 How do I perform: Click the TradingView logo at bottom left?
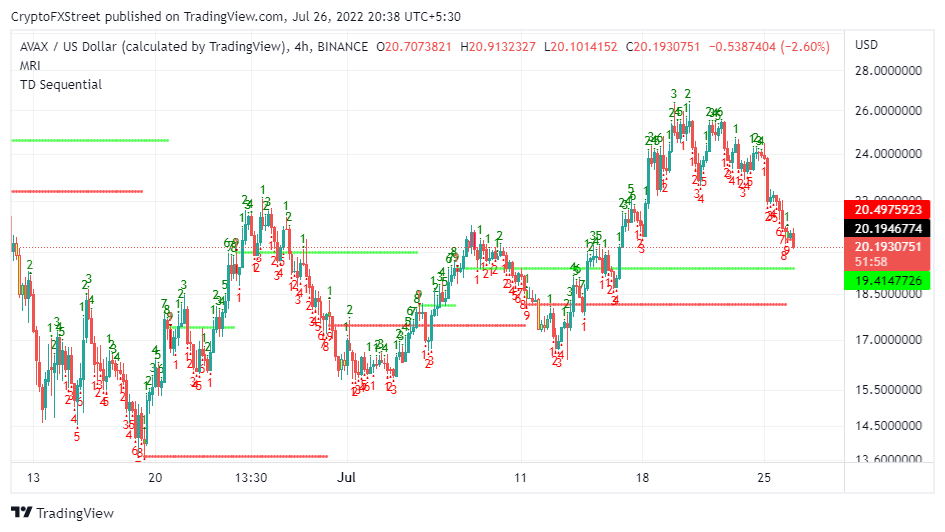coord(62,513)
